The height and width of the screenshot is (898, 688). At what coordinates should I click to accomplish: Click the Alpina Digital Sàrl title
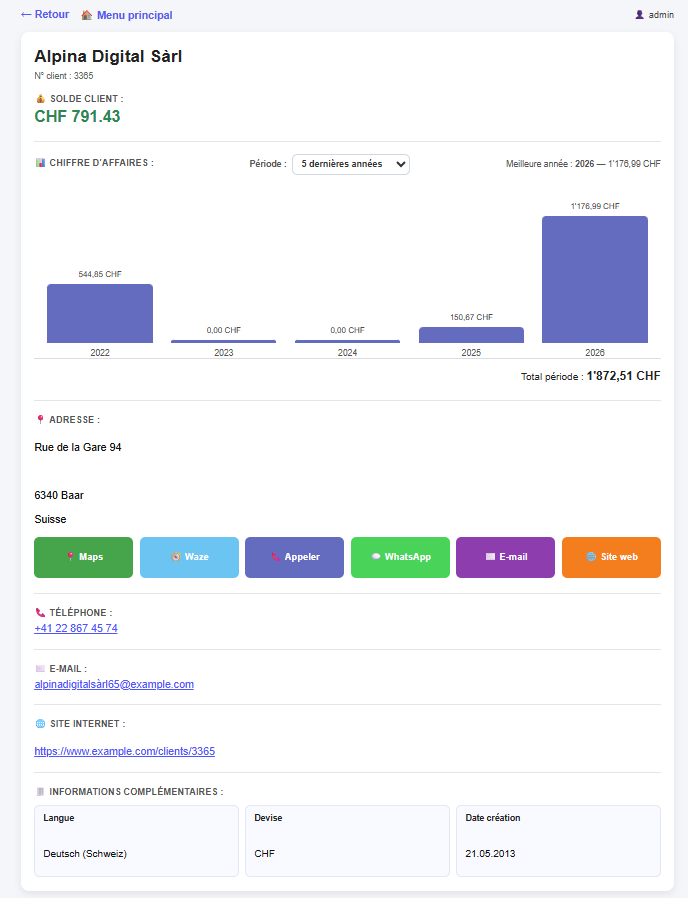tap(108, 56)
